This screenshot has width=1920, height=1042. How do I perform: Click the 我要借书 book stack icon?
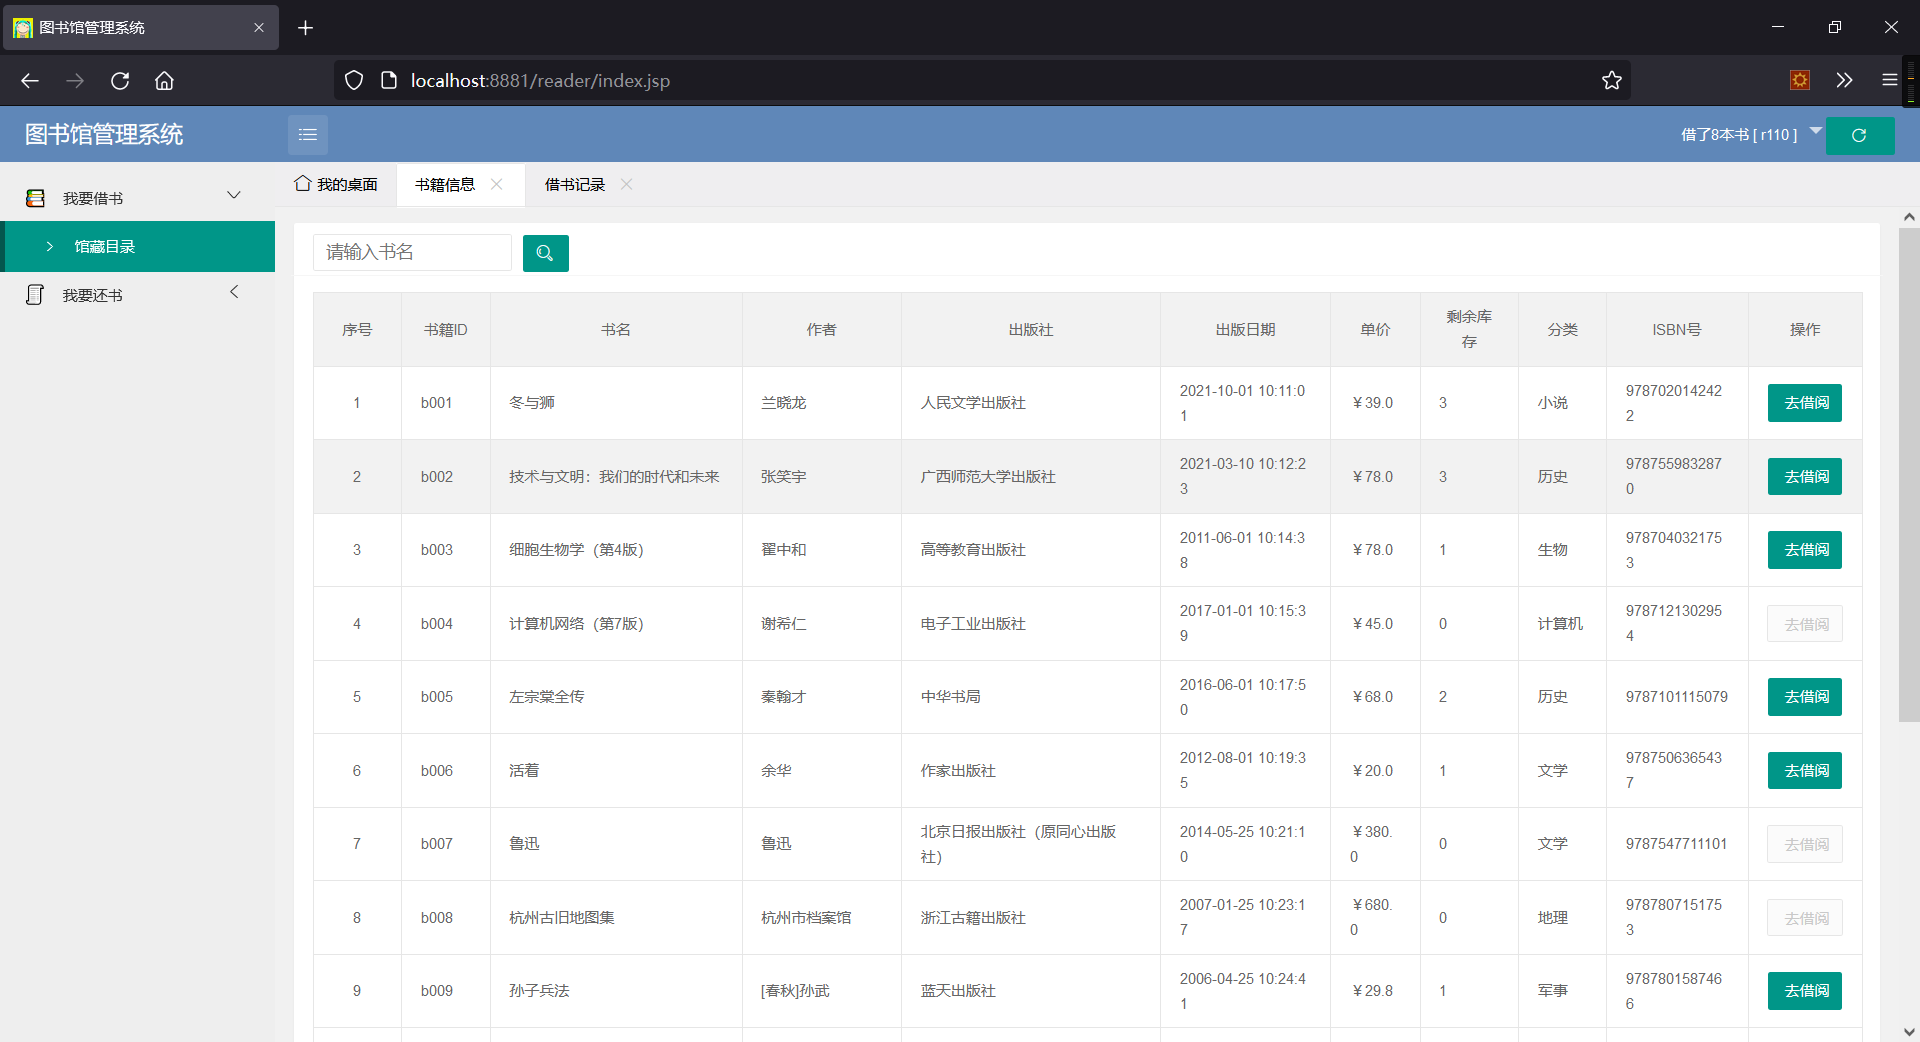click(x=35, y=198)
